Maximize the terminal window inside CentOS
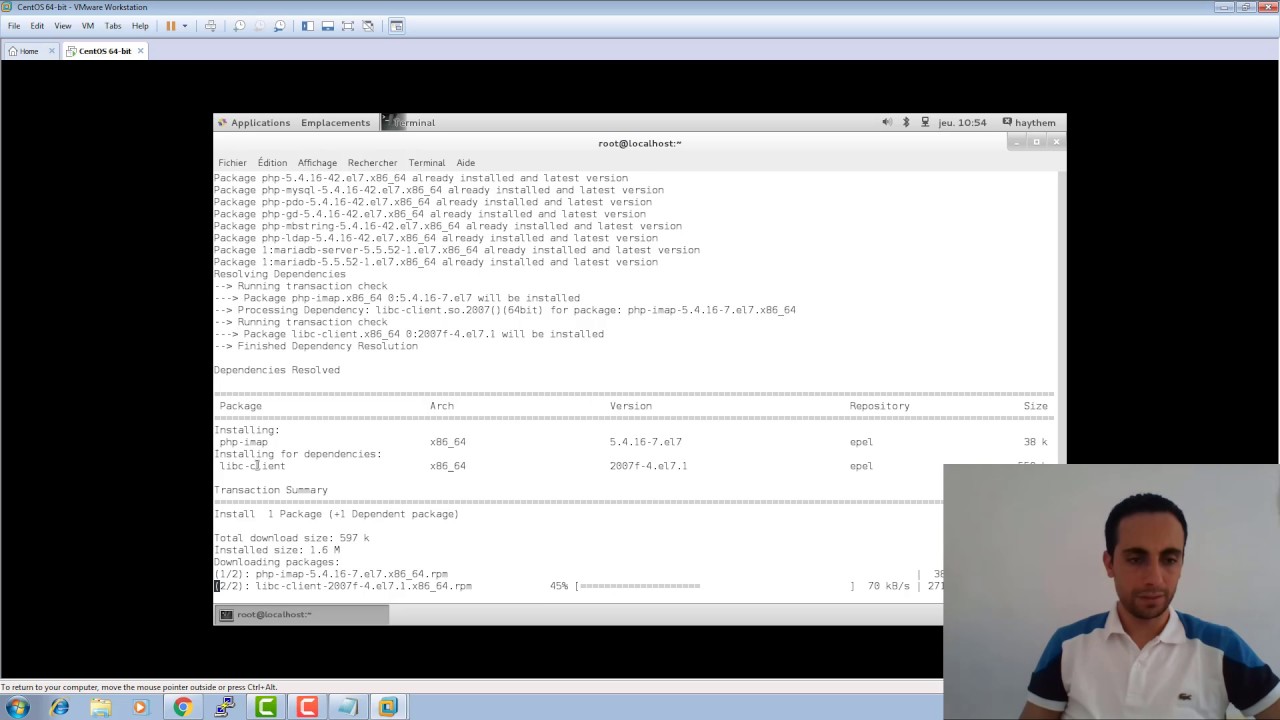 (x=1037, y=142)
